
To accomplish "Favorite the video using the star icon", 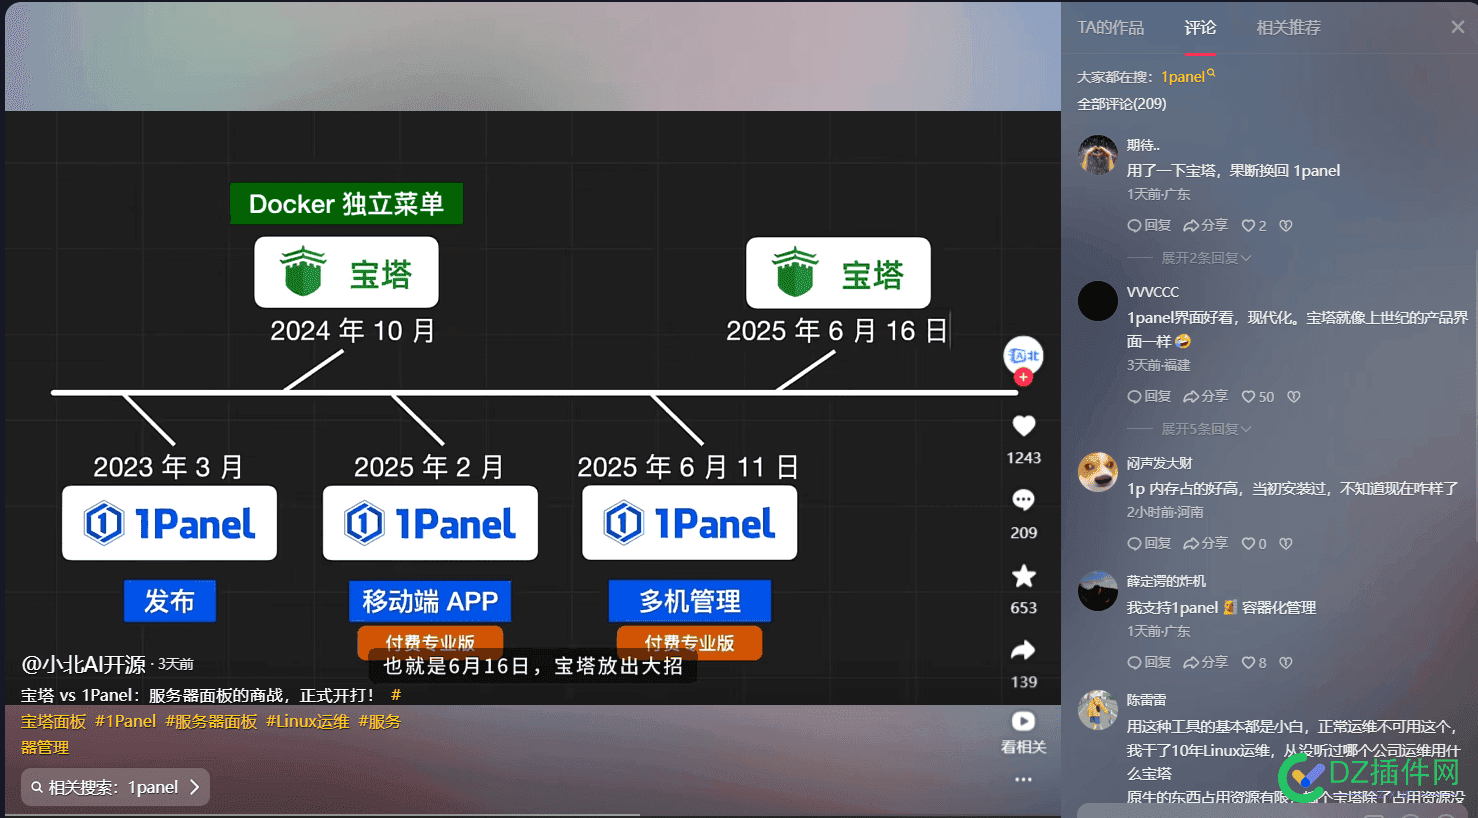I will coord(1023,575).
